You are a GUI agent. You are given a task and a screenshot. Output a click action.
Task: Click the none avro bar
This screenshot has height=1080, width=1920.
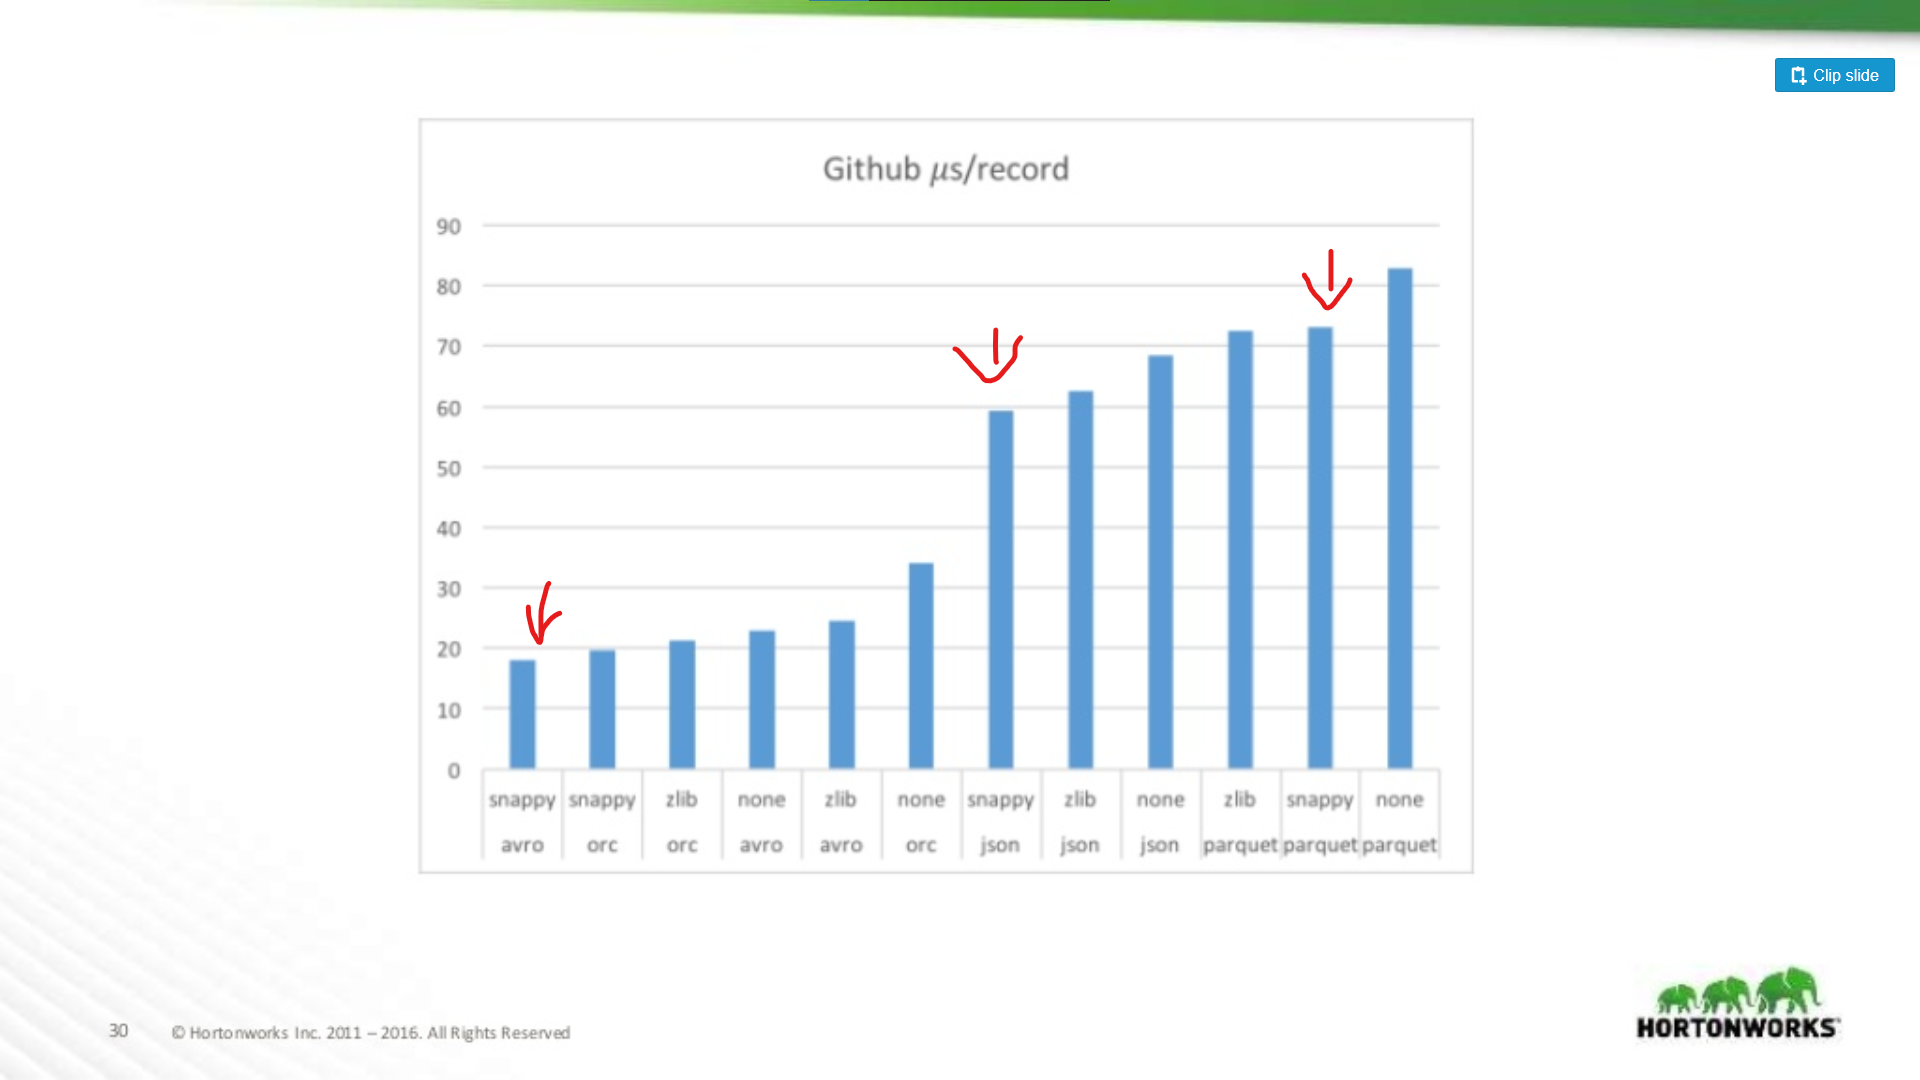coord(762,699)
